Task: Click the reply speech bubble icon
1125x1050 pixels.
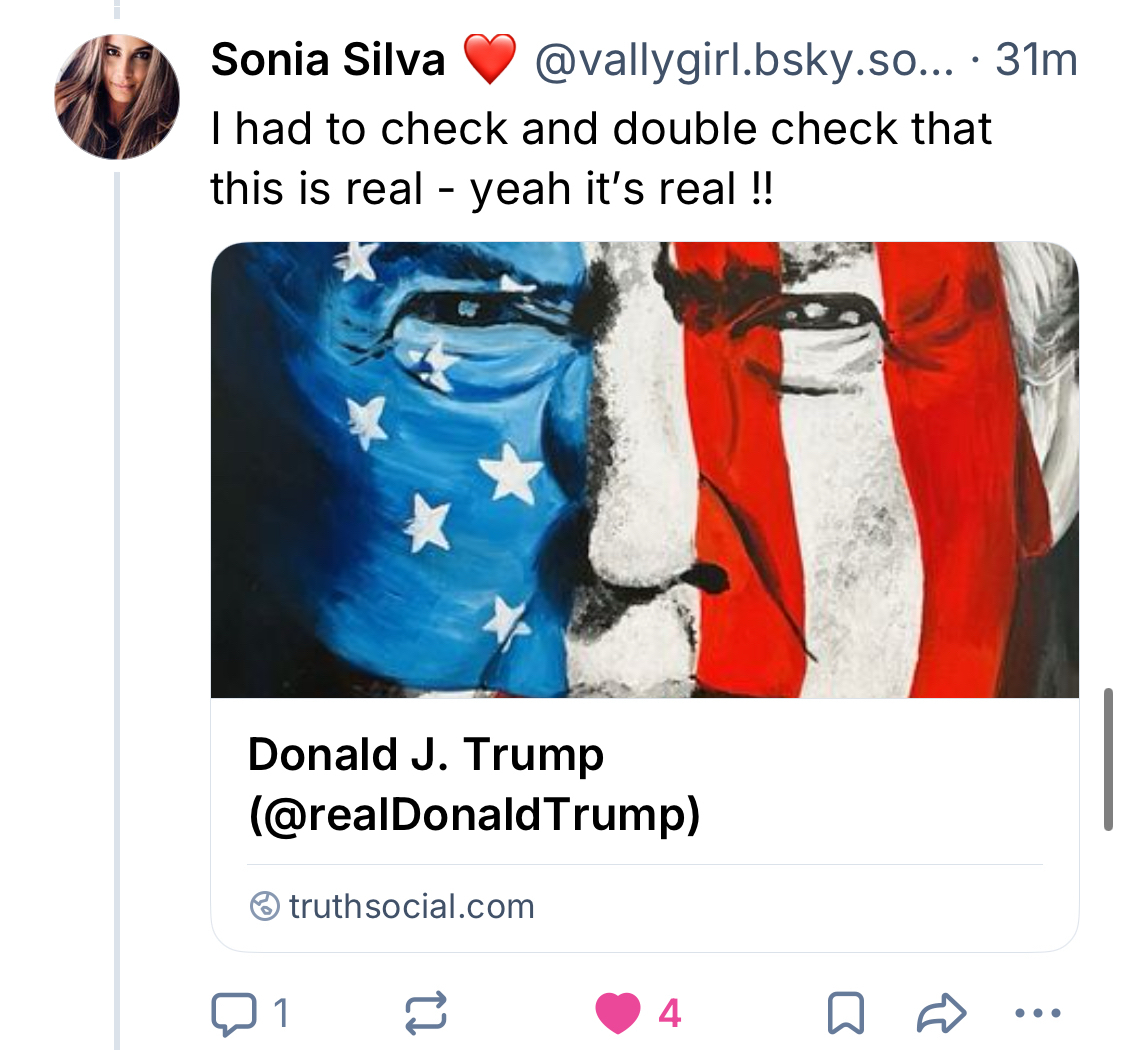Action: [x=232, y=1014]
